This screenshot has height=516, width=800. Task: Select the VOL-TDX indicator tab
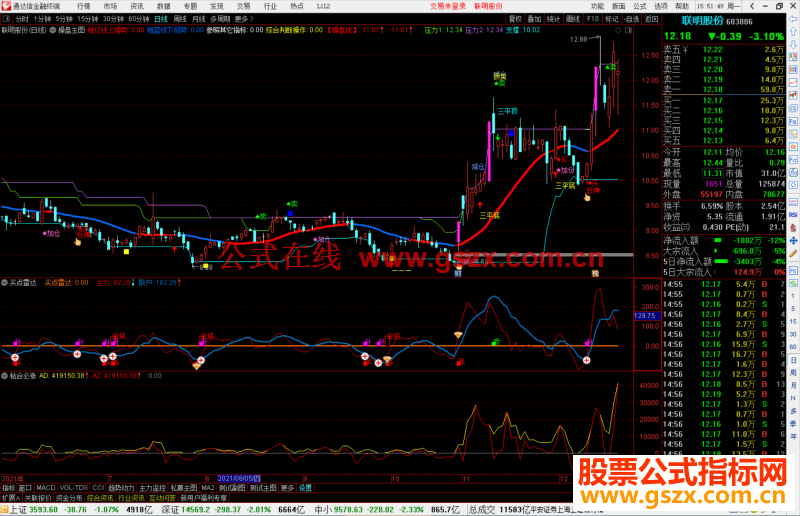pos(74,488)
